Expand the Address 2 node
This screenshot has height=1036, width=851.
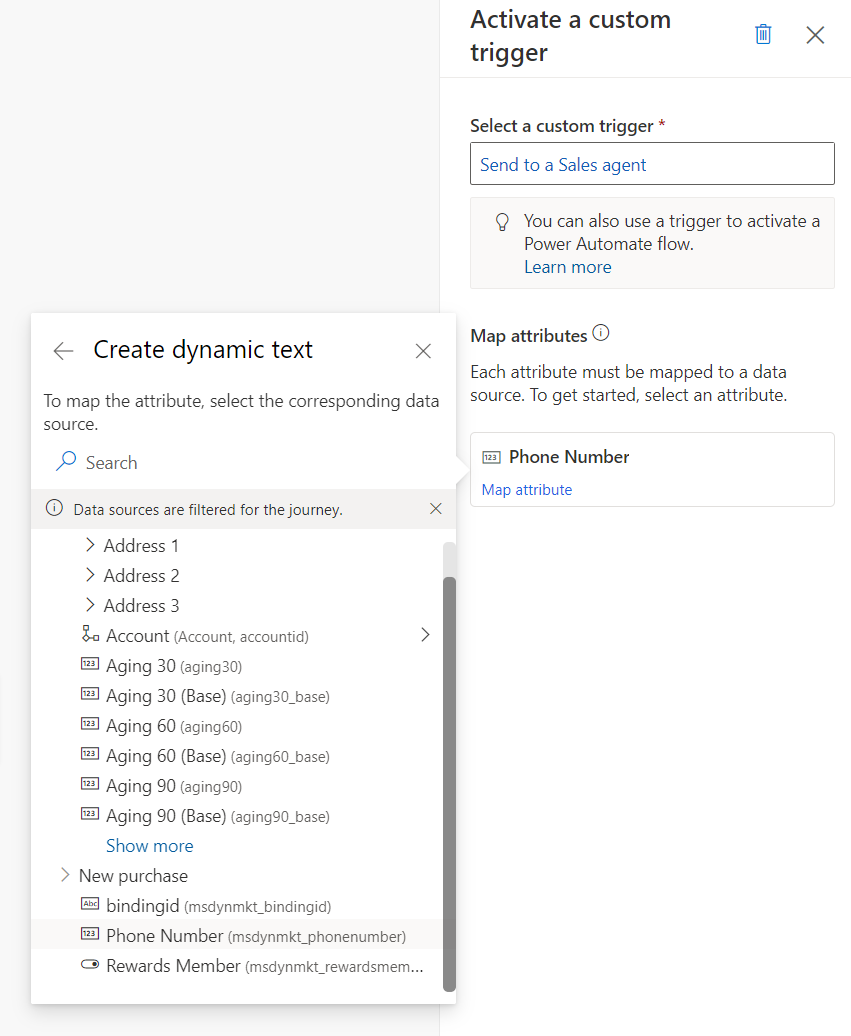[90, 575]
